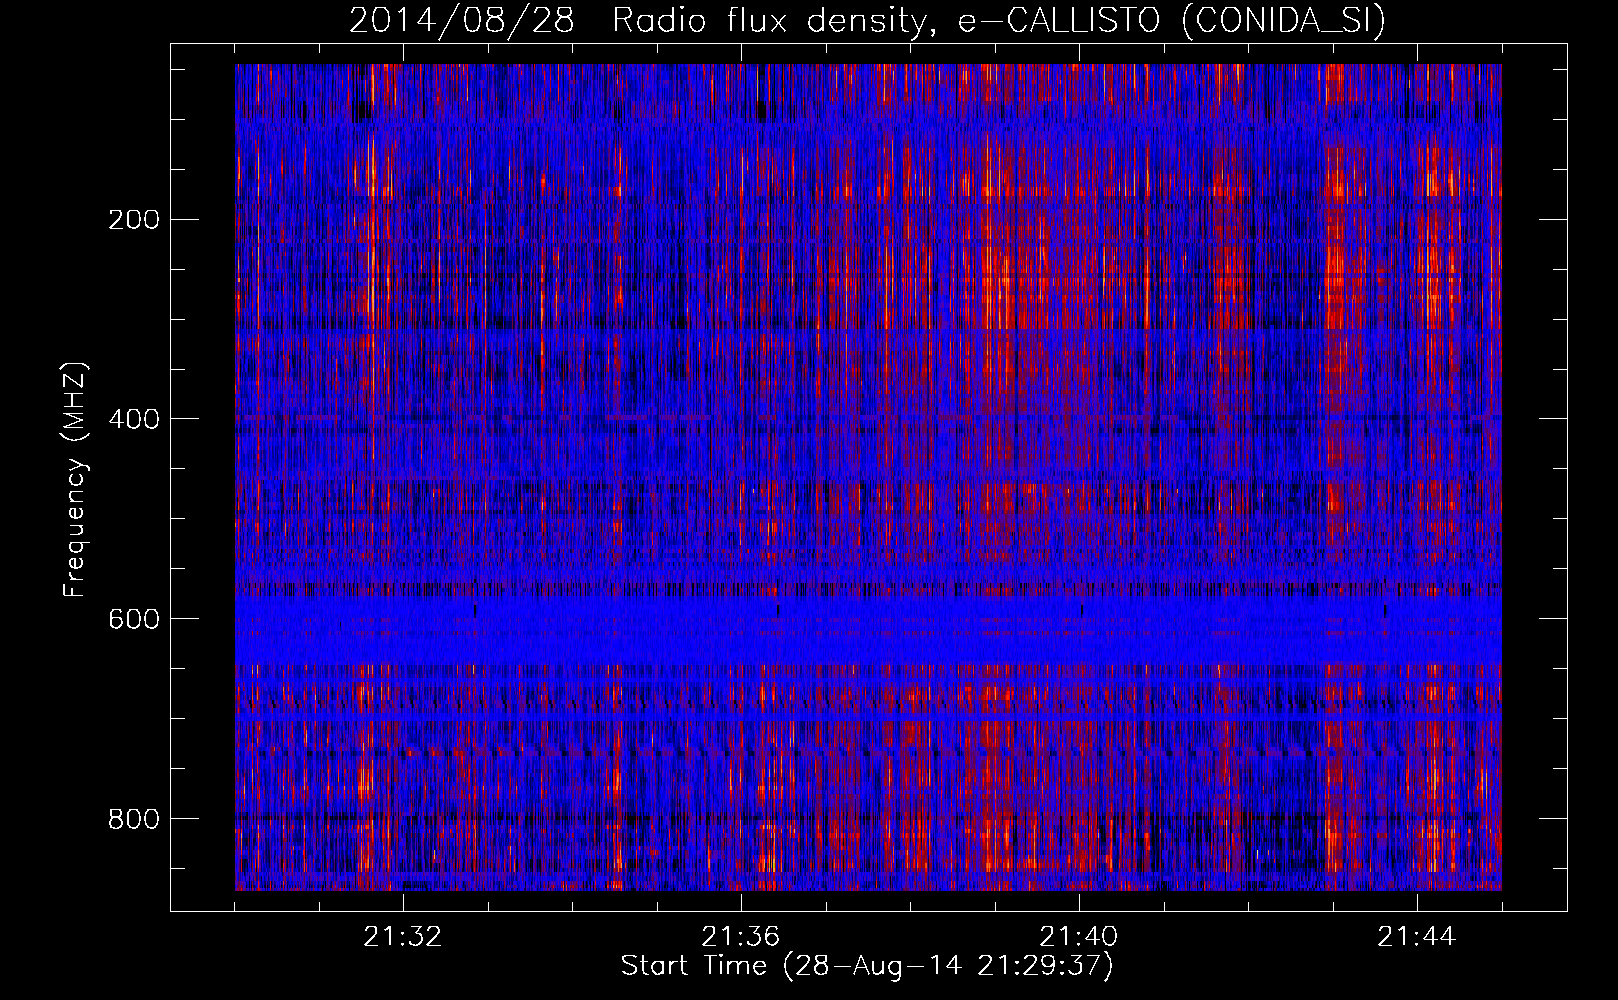Click the plot title 'Radio flux density, e-CALLISTO (CONIDA_SI)'
The height and width of the screenshot is (1000, 1618).
(x=999, y=20)
